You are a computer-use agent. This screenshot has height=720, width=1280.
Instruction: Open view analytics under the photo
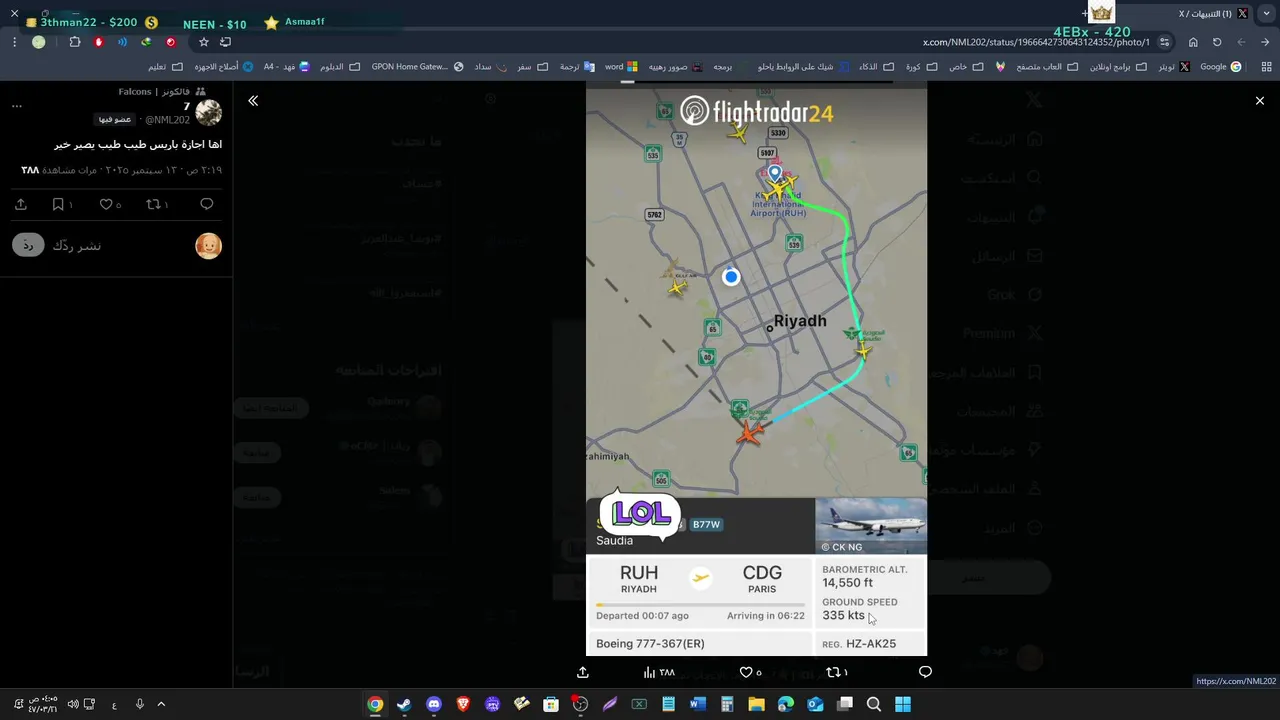pos(660,672)
